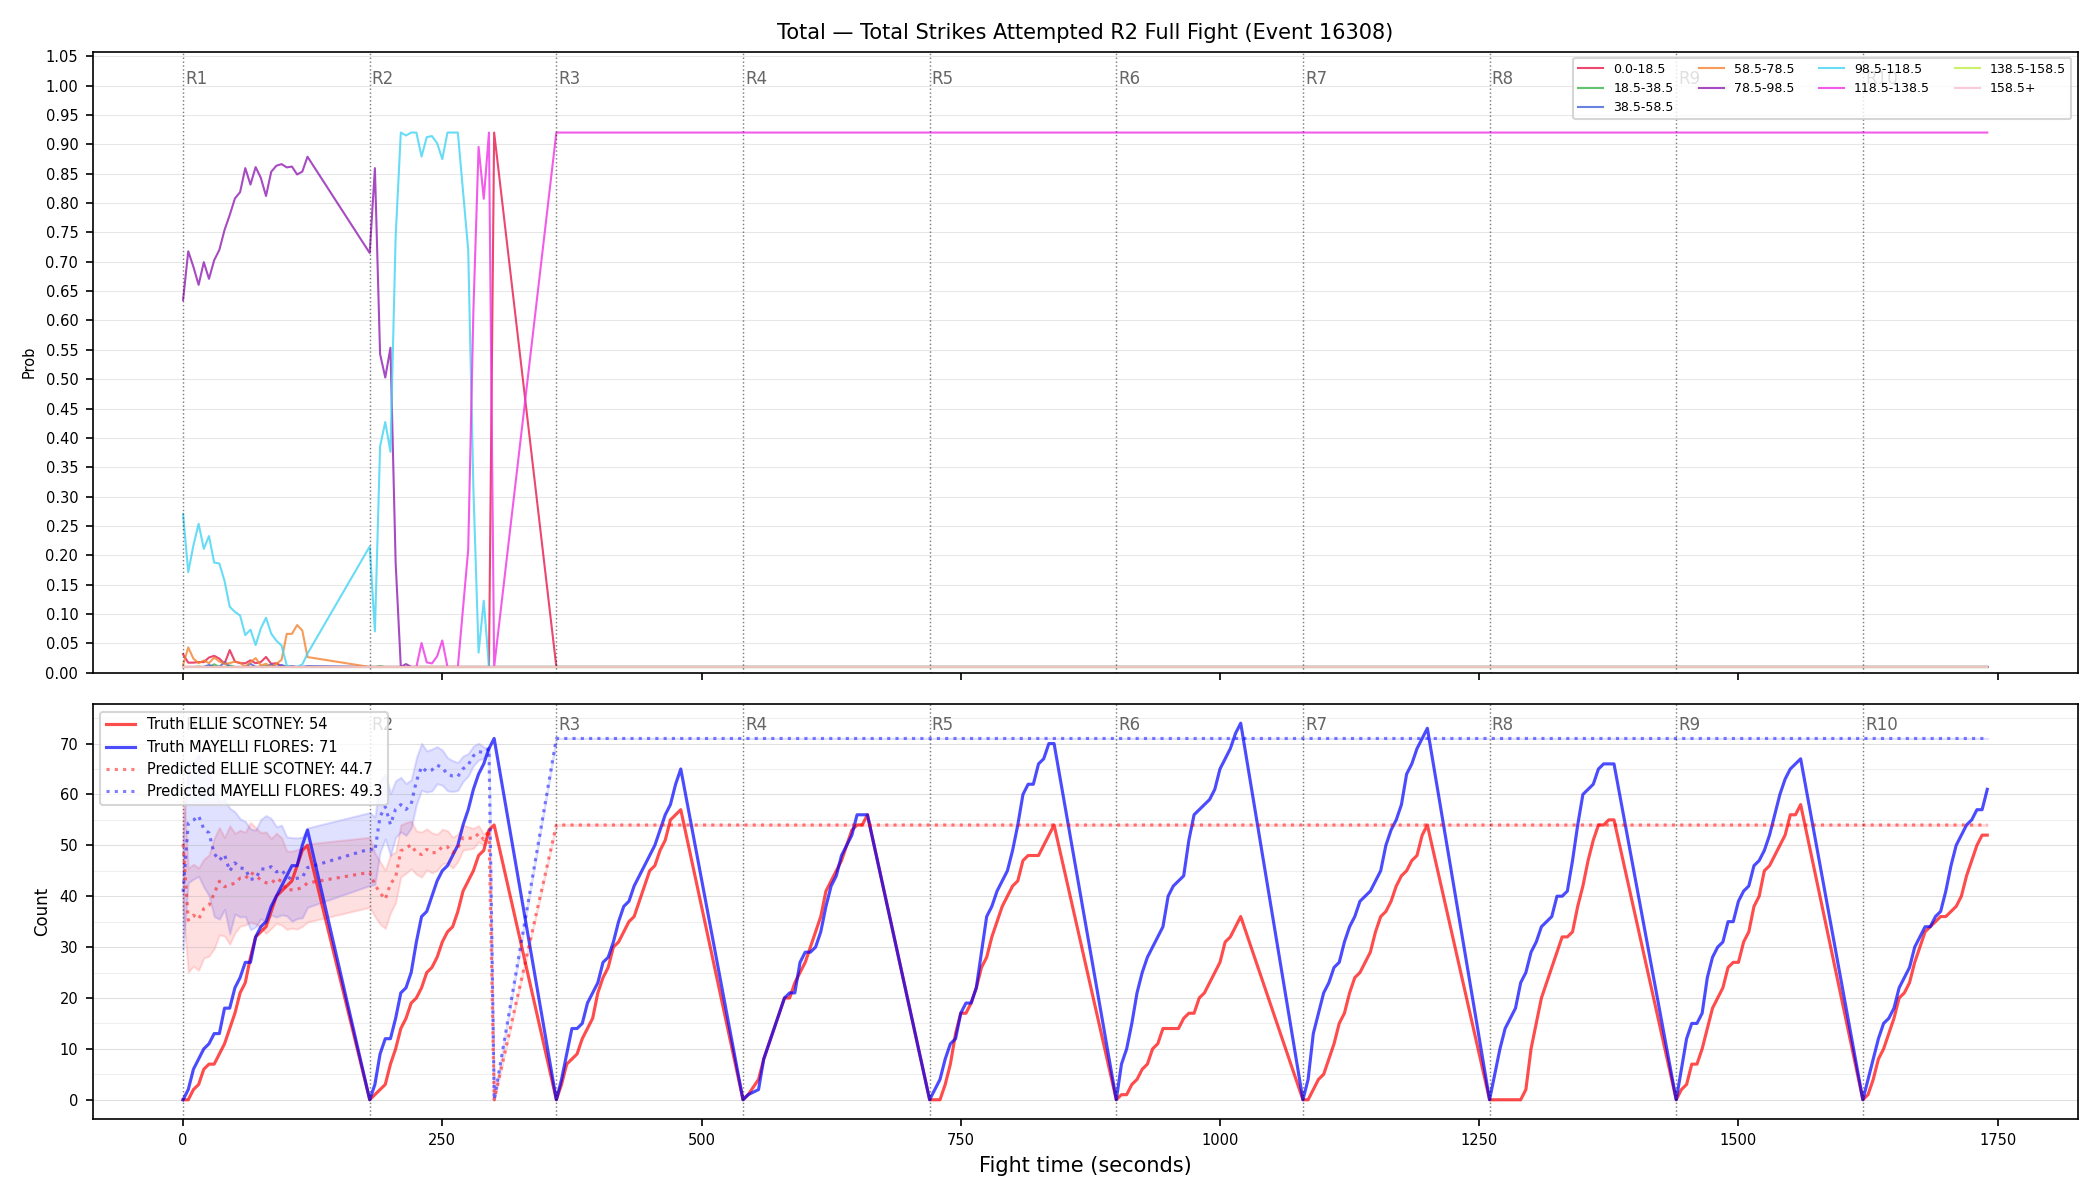Click the R9 round marker in the count chart
This screenshot has height=1200, width=2100.
point(1689,724)
